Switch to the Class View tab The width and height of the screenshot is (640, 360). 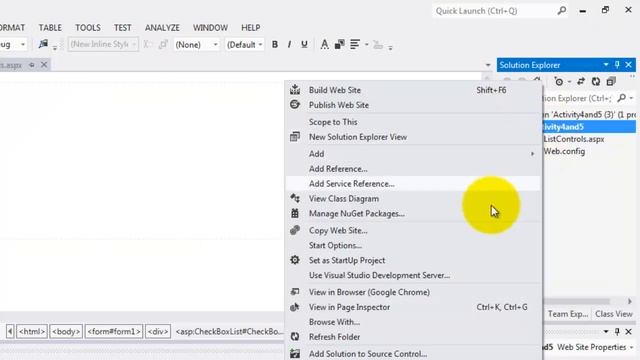click(x=613, y=314)
